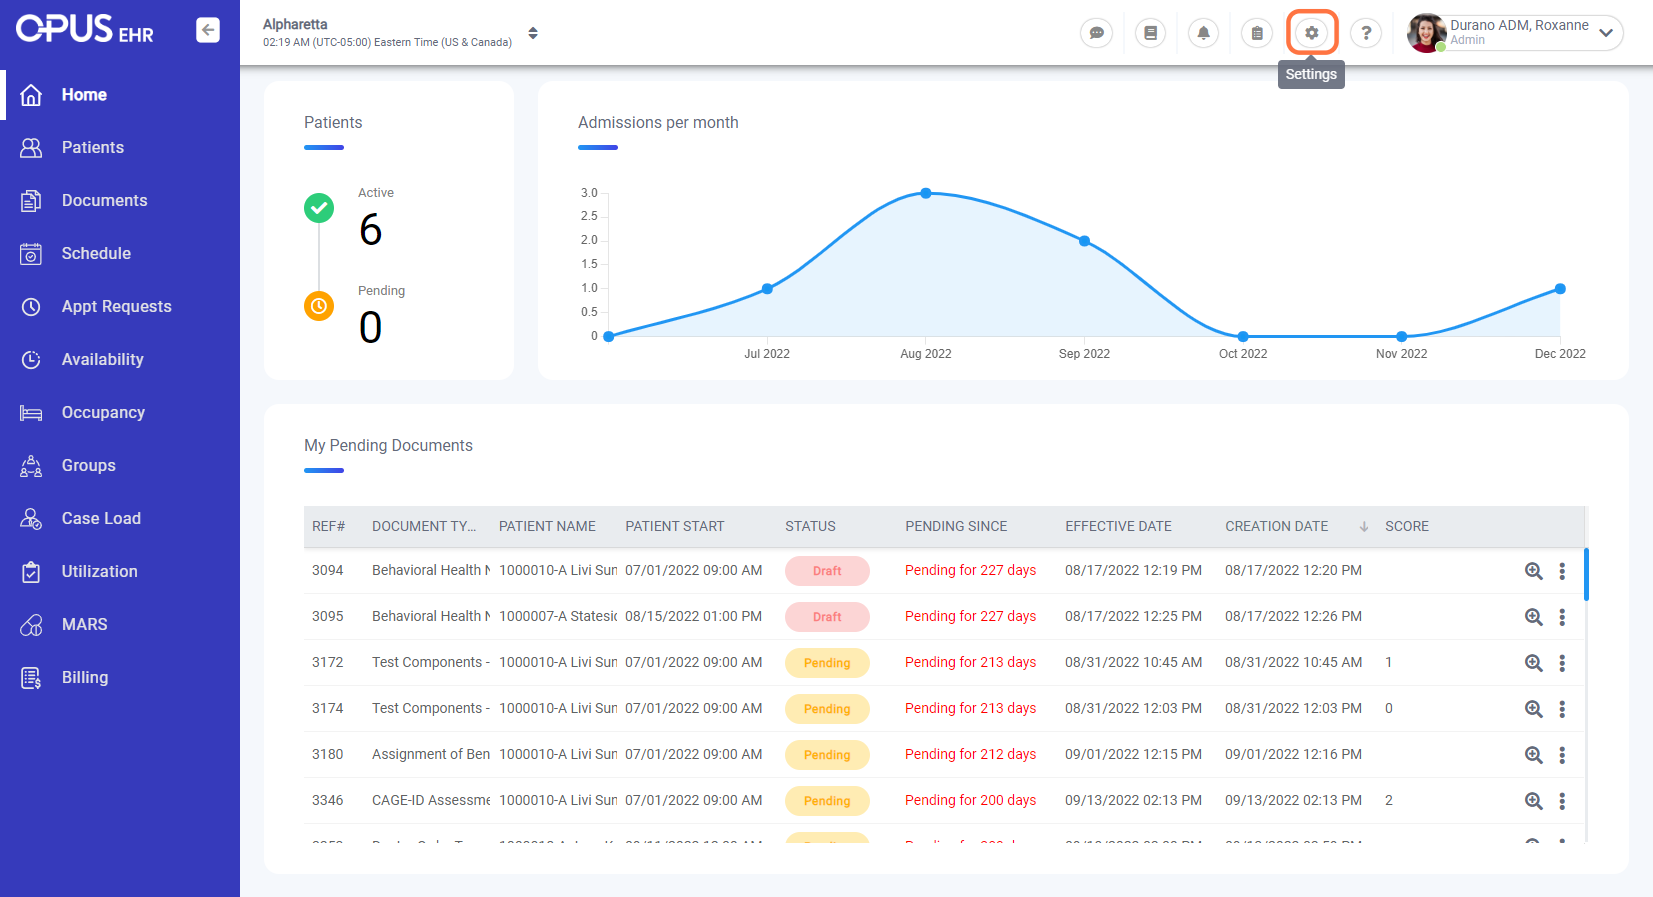Click Draft status badge for 3094
The image size is (1653, 897).
coord(827,571)
